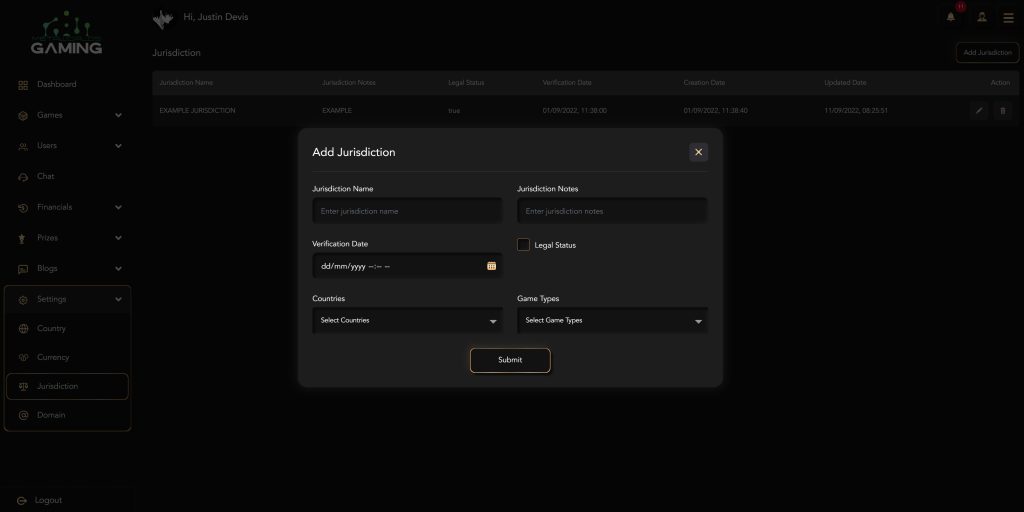Enable the Legal Status checkbox
This screenshot has height=512, width=1024.
(x=523, y=245)
